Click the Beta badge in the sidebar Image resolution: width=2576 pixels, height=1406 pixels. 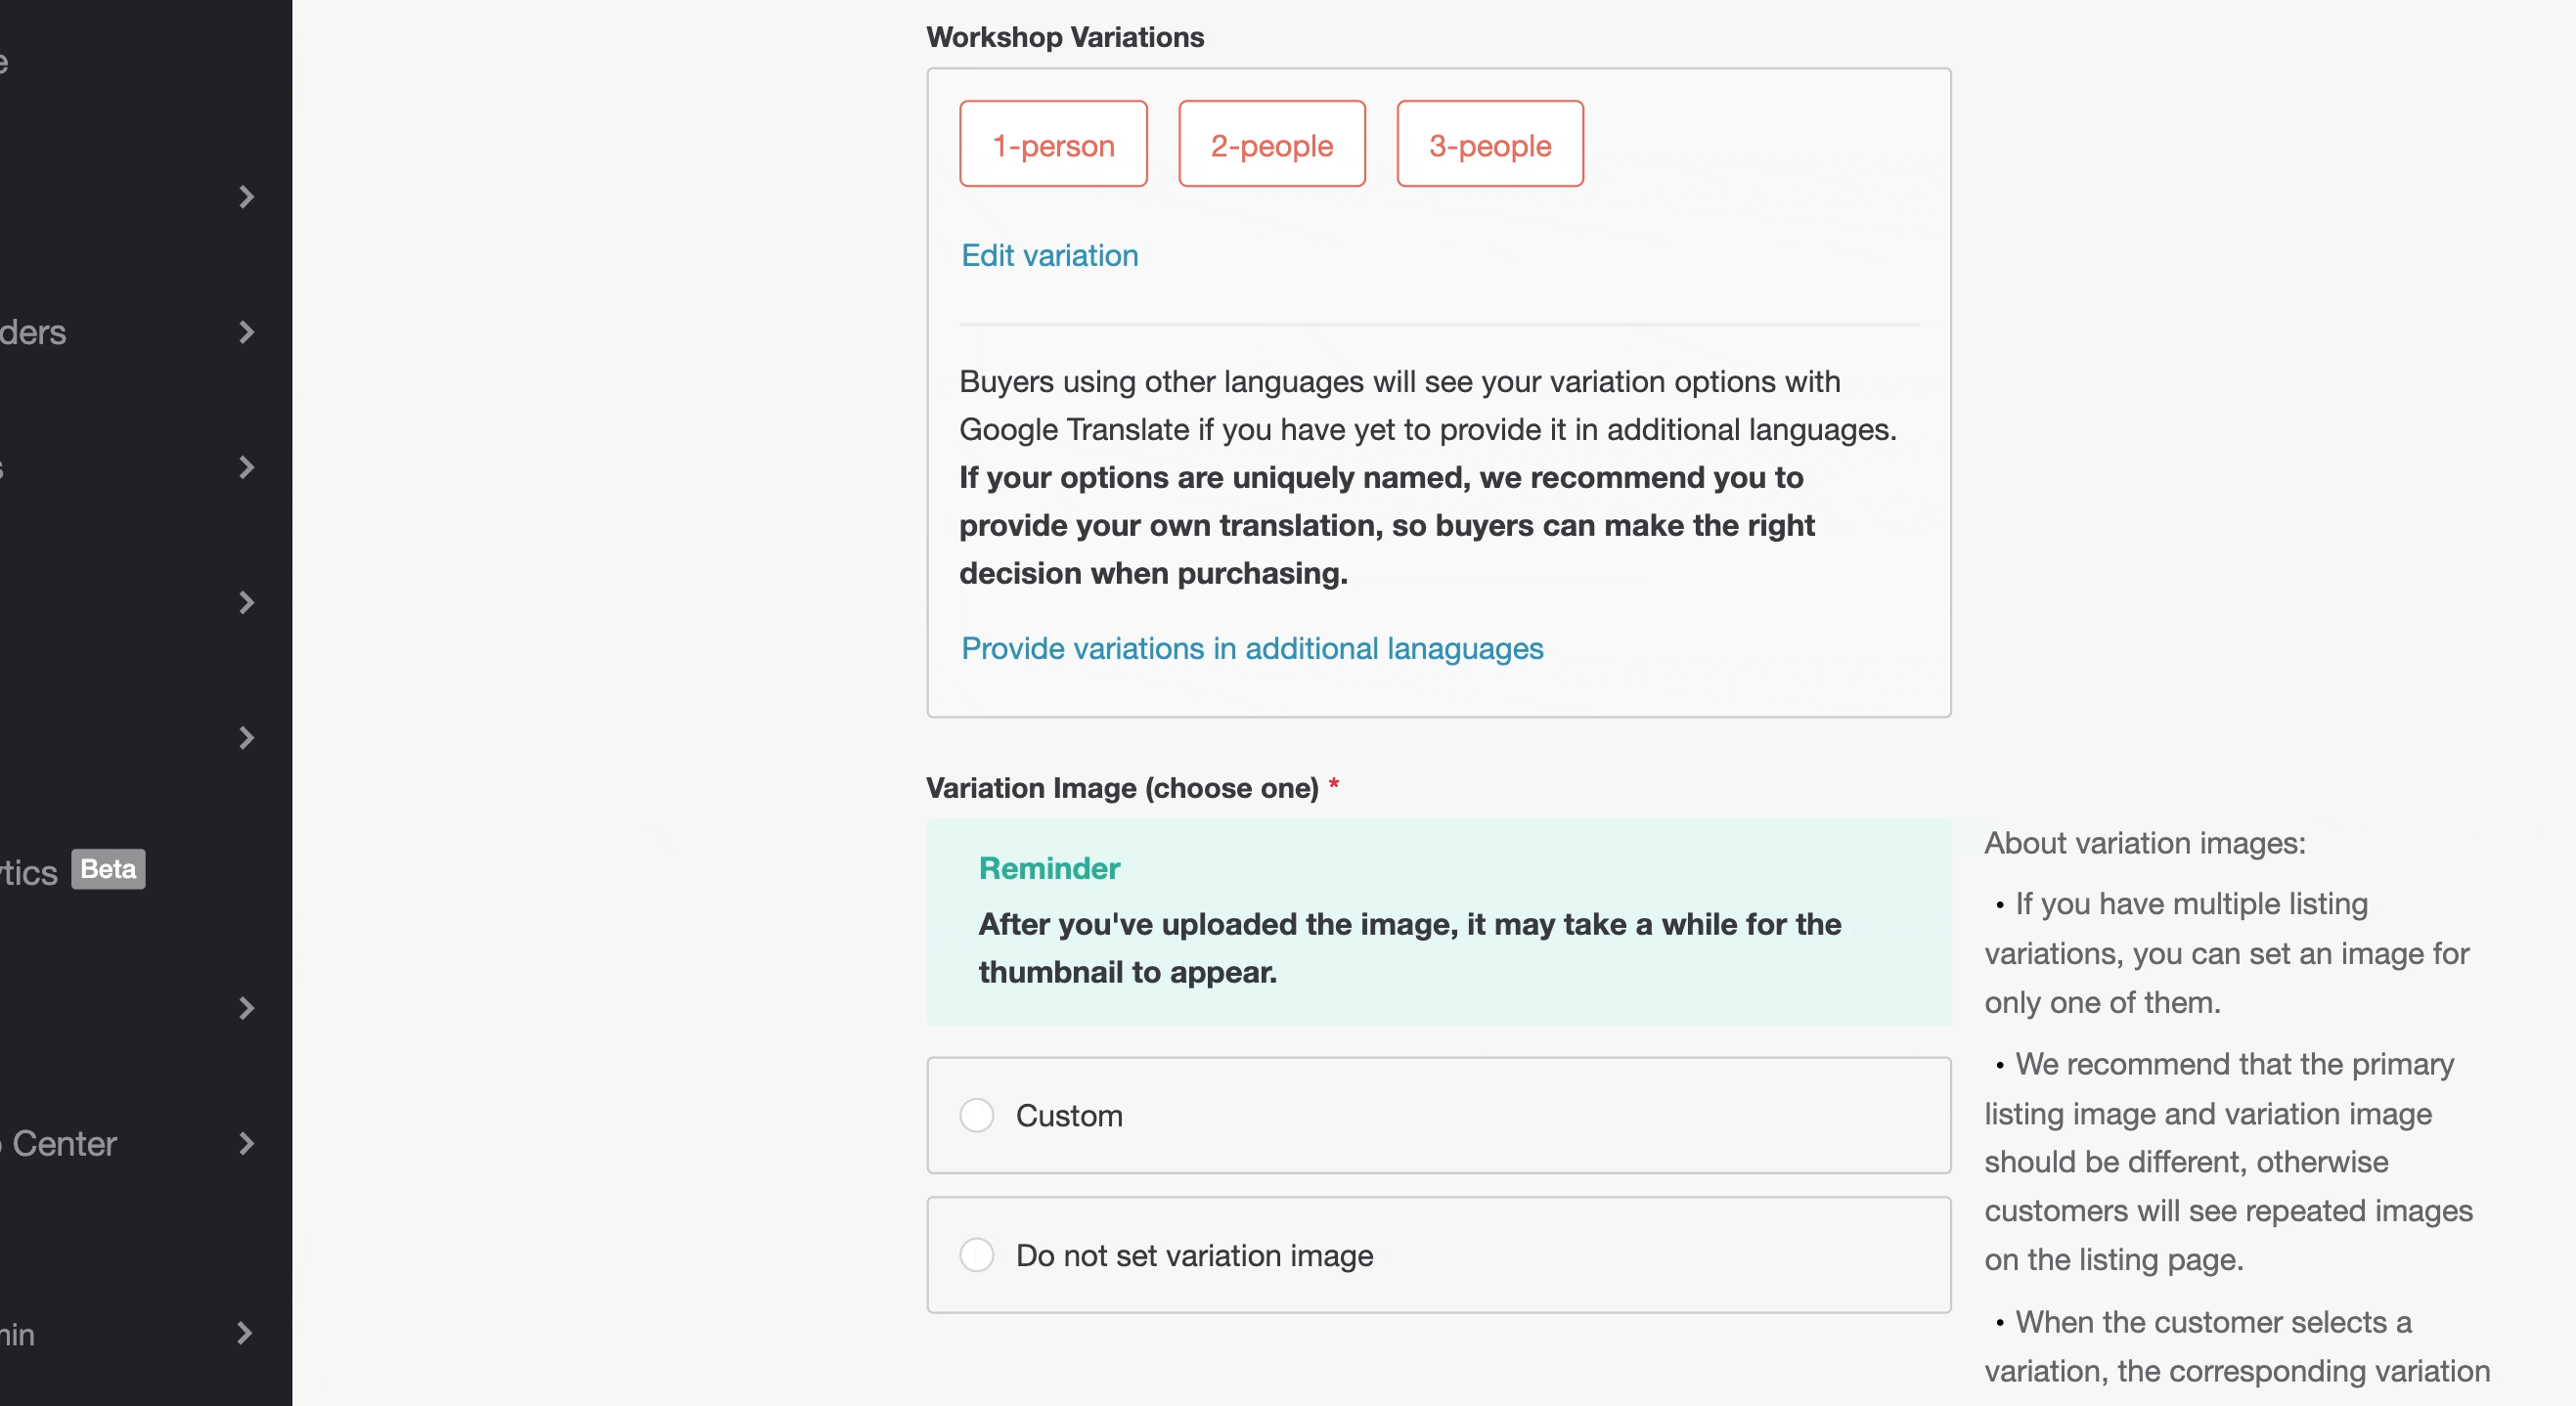(108, 869)
